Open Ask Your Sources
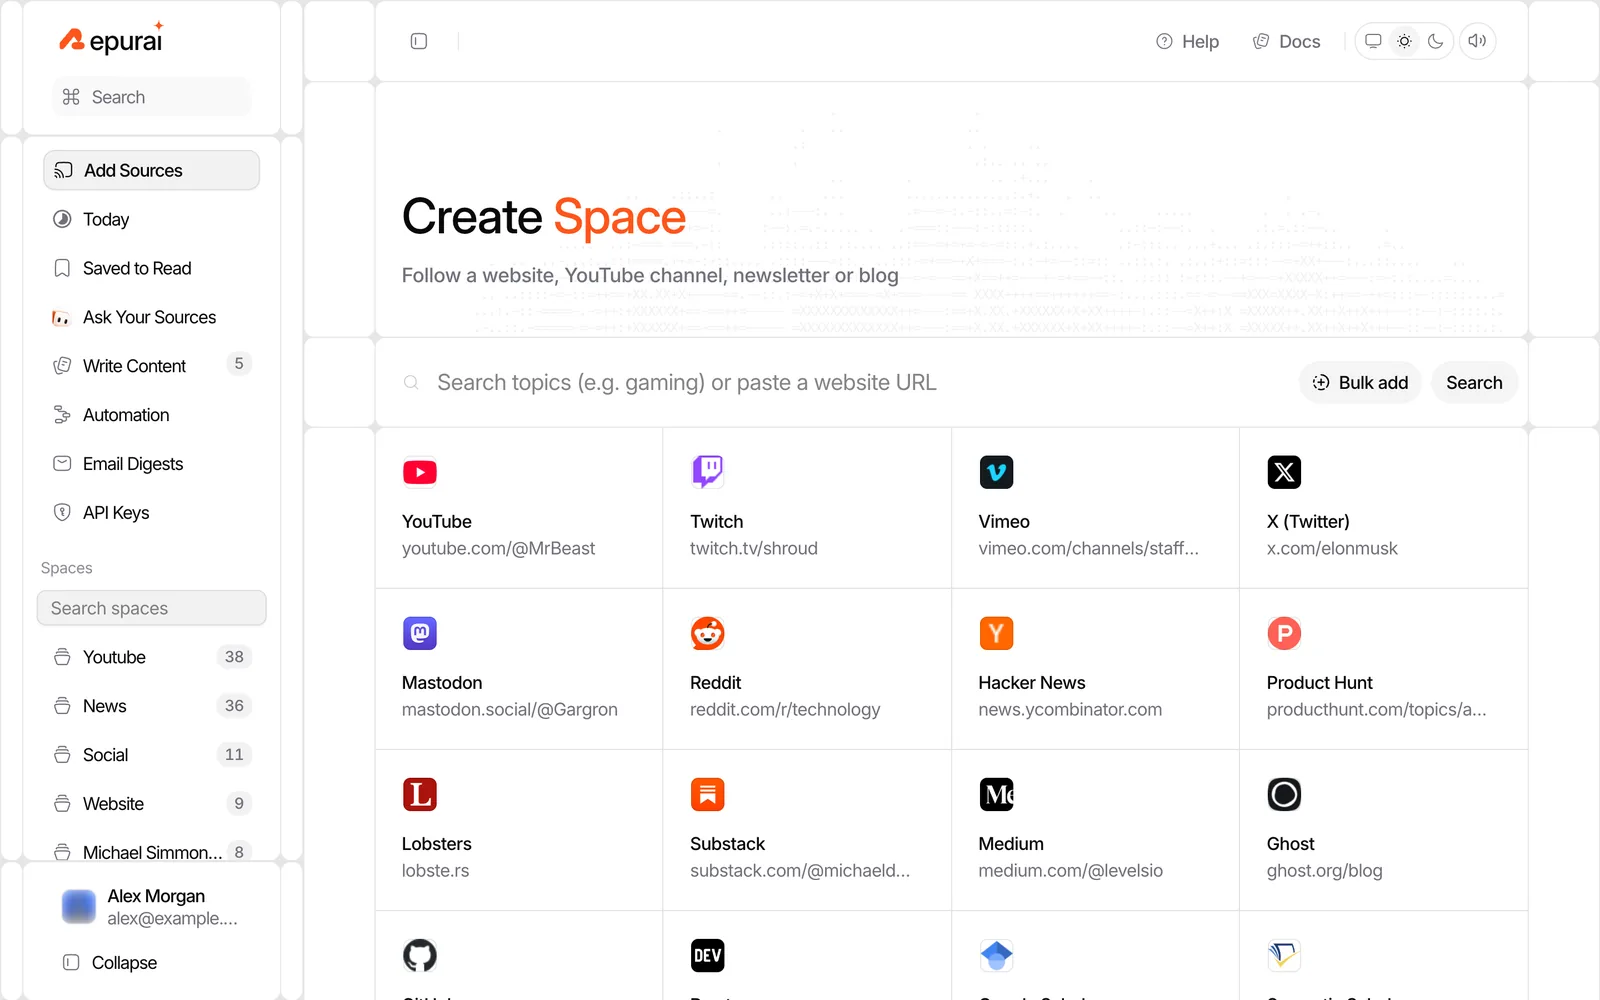 (x=151, y=317)
